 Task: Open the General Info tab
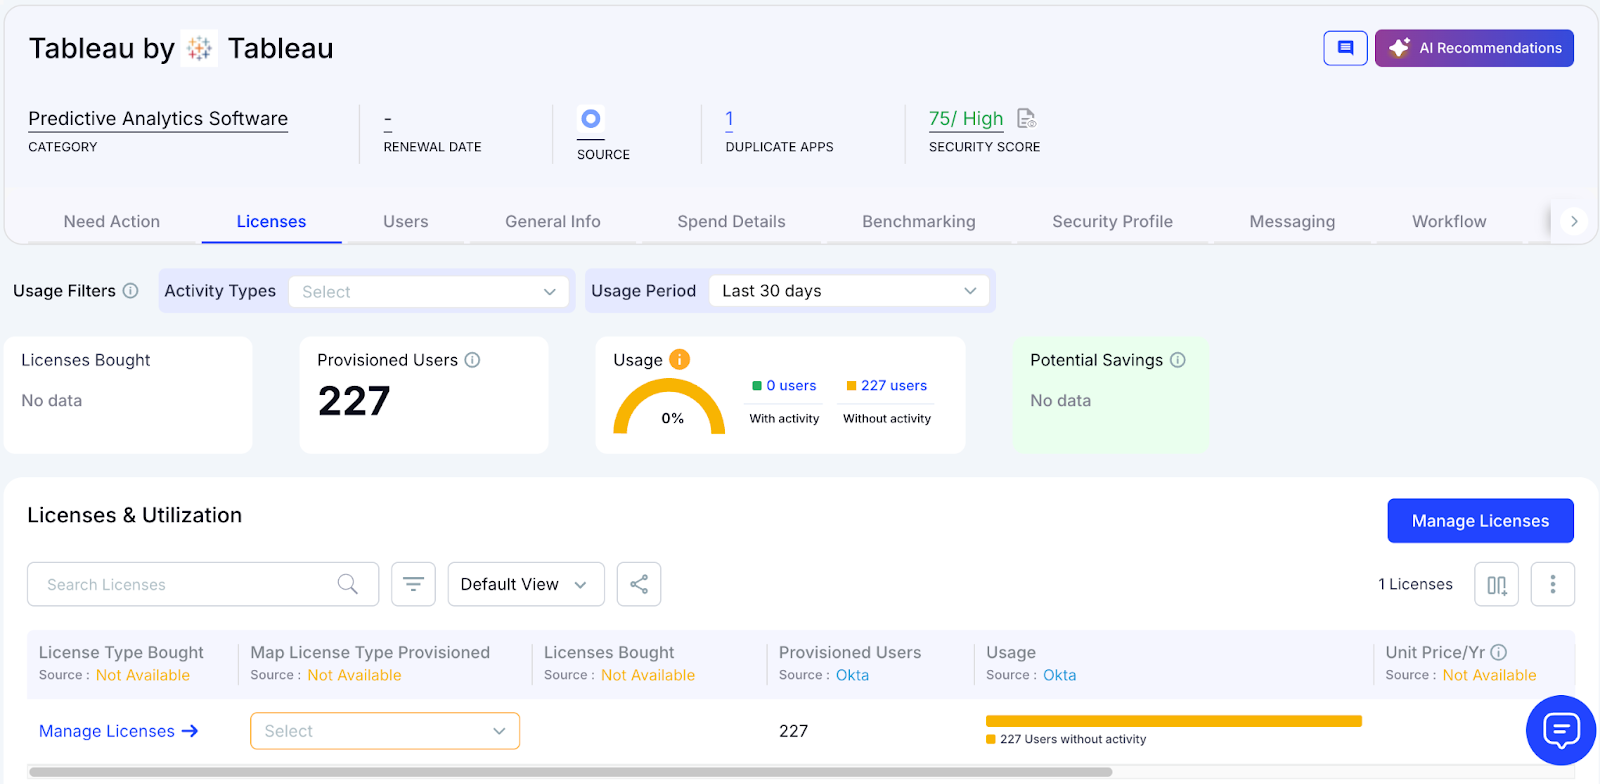tap(553, 222)
